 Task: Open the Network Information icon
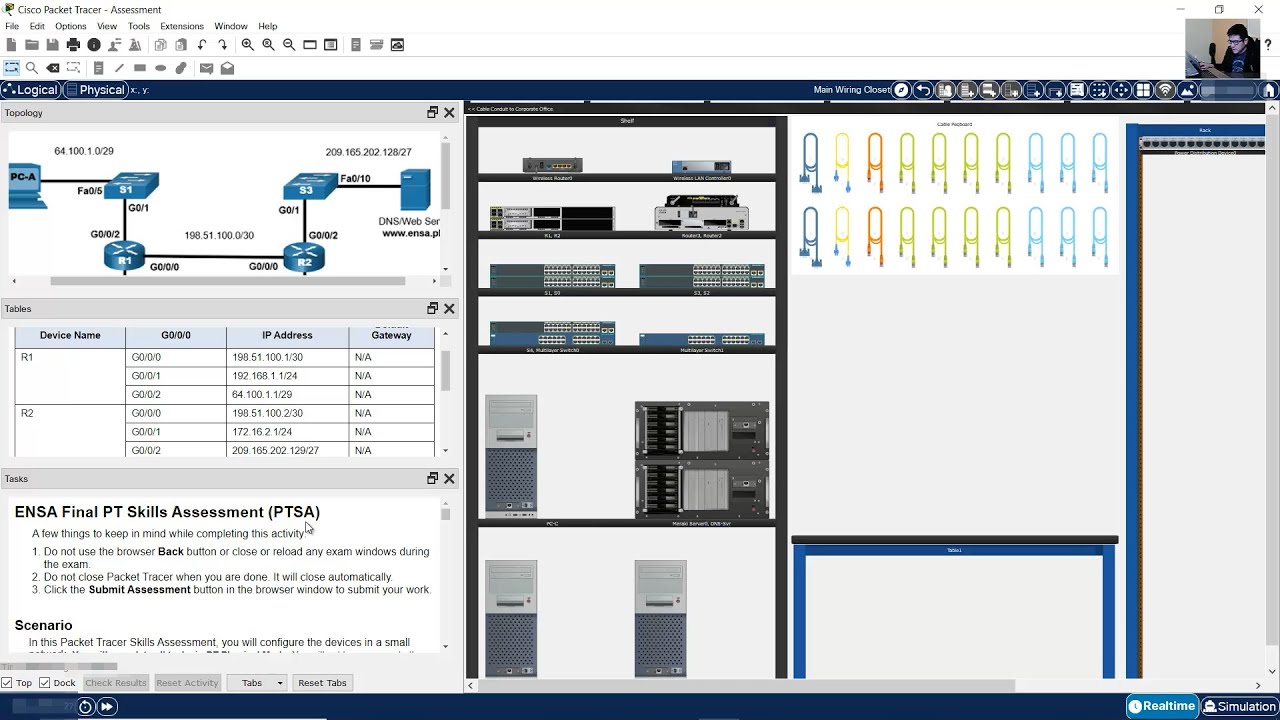[x=94, y=45]
